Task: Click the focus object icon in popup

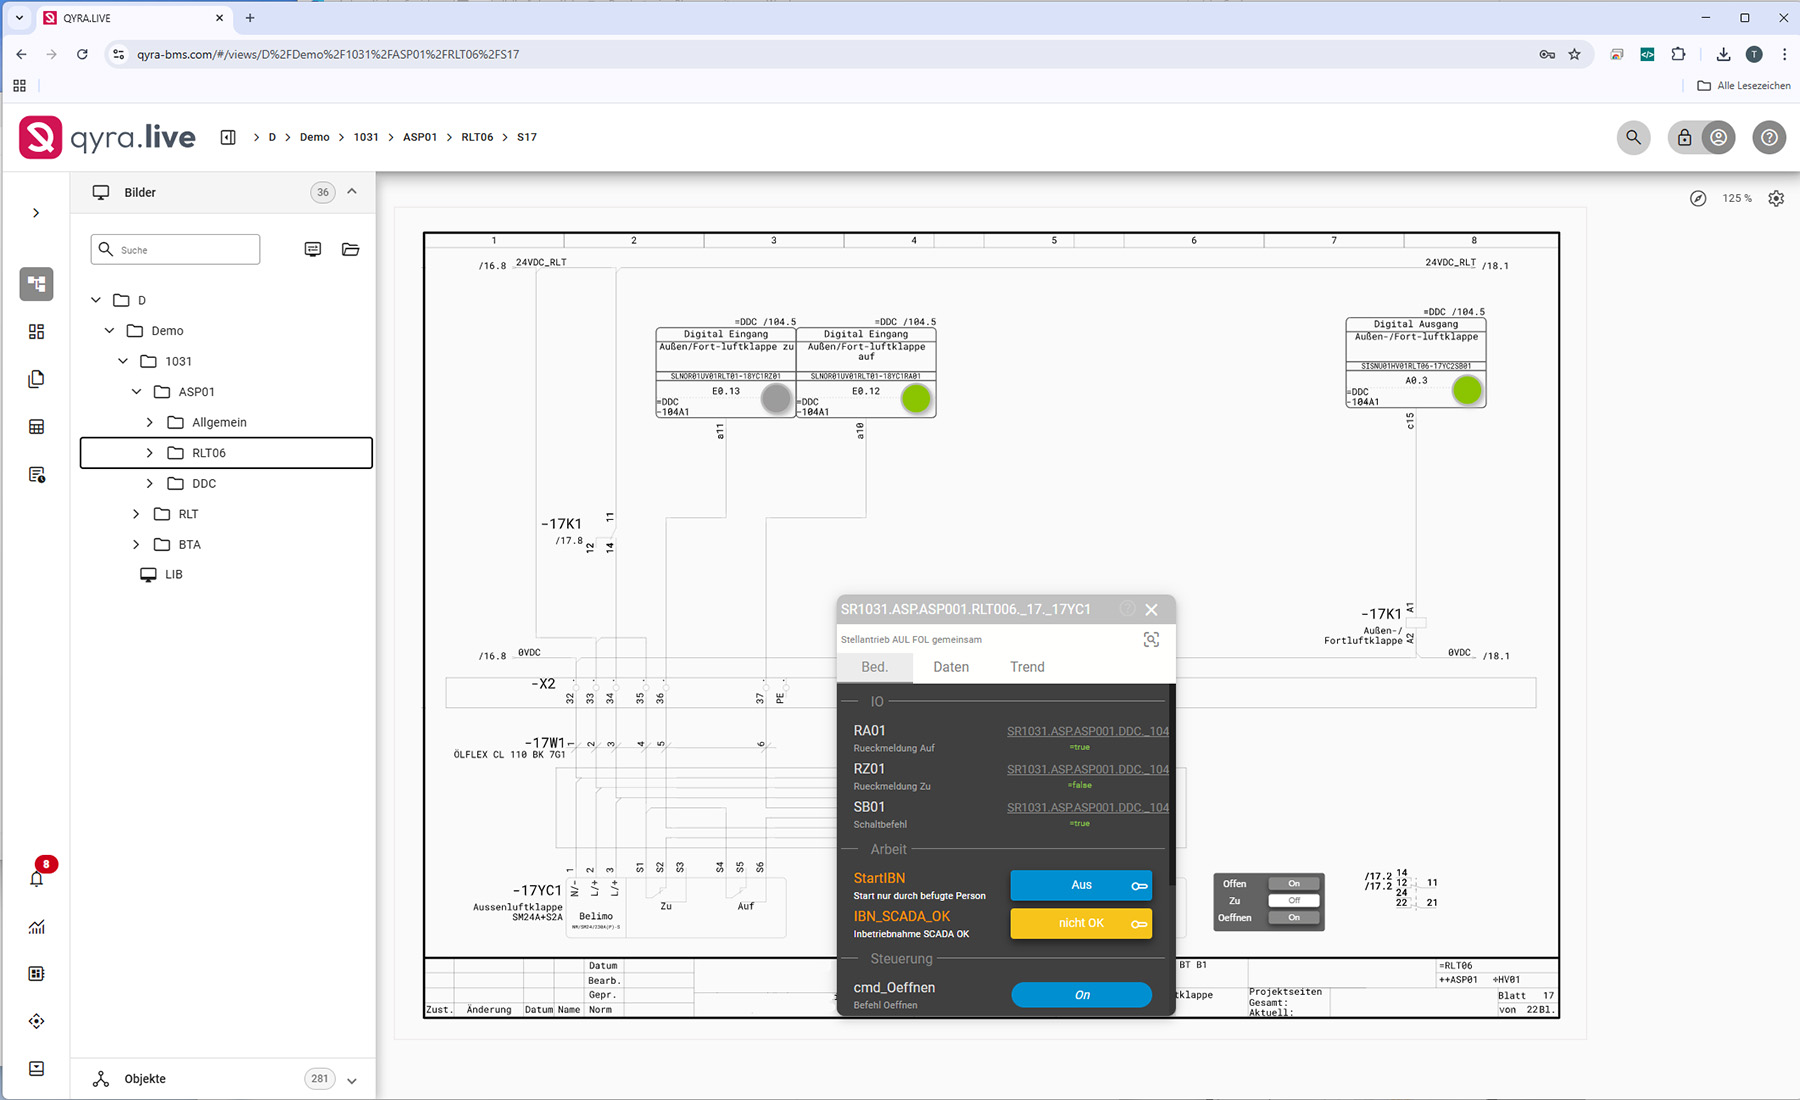Action: 1151,640
